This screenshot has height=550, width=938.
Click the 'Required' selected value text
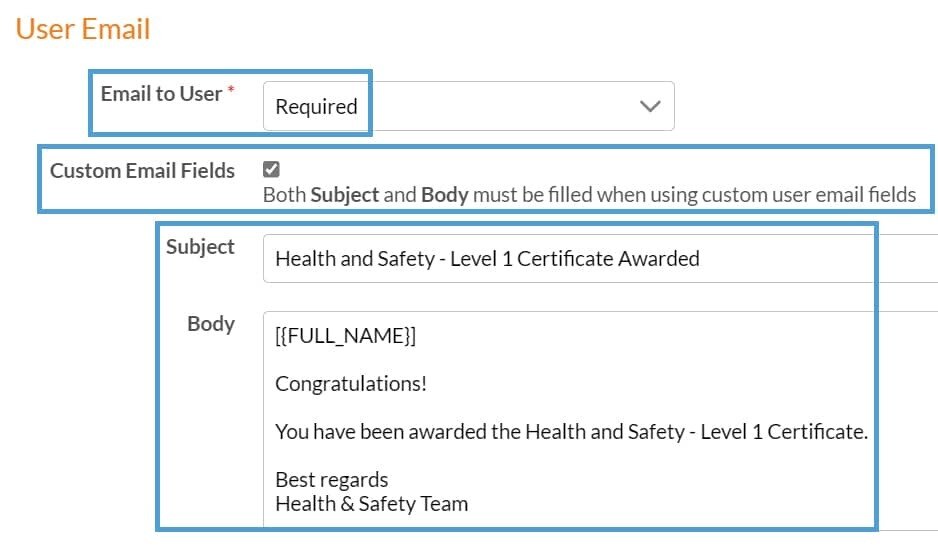pyautogui.click(x=316, y=107)
